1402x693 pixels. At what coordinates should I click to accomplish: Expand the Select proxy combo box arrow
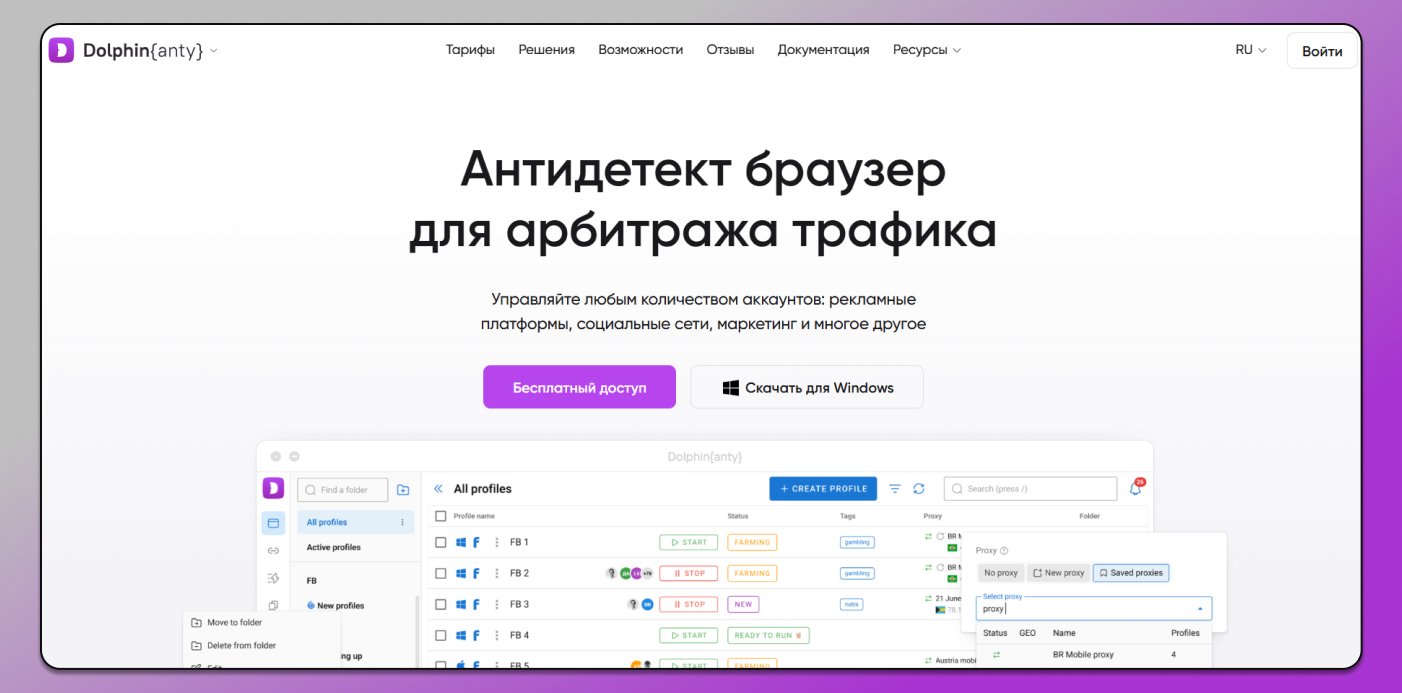tap(1200, 608)
